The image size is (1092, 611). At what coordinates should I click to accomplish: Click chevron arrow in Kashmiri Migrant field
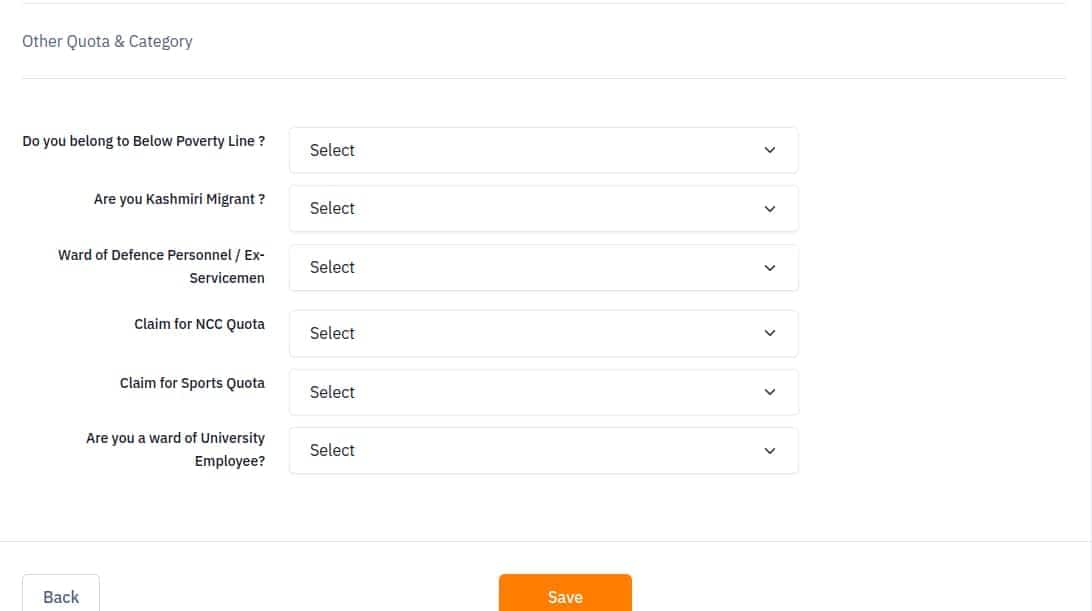click(770, 209)
